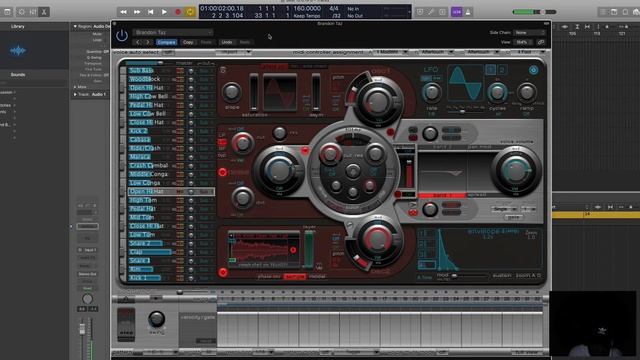Toggle the purple Count-in button
Screen dimensions: 640x360
click(456, 12)
